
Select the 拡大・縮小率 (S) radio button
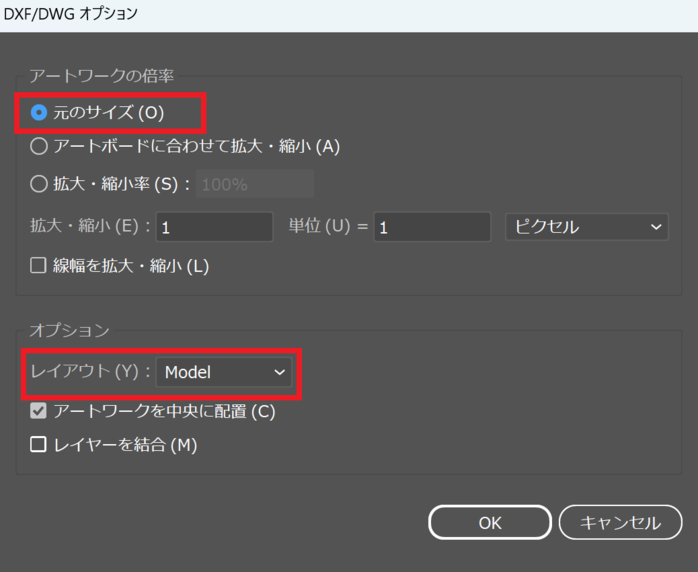tap(39, 184)
